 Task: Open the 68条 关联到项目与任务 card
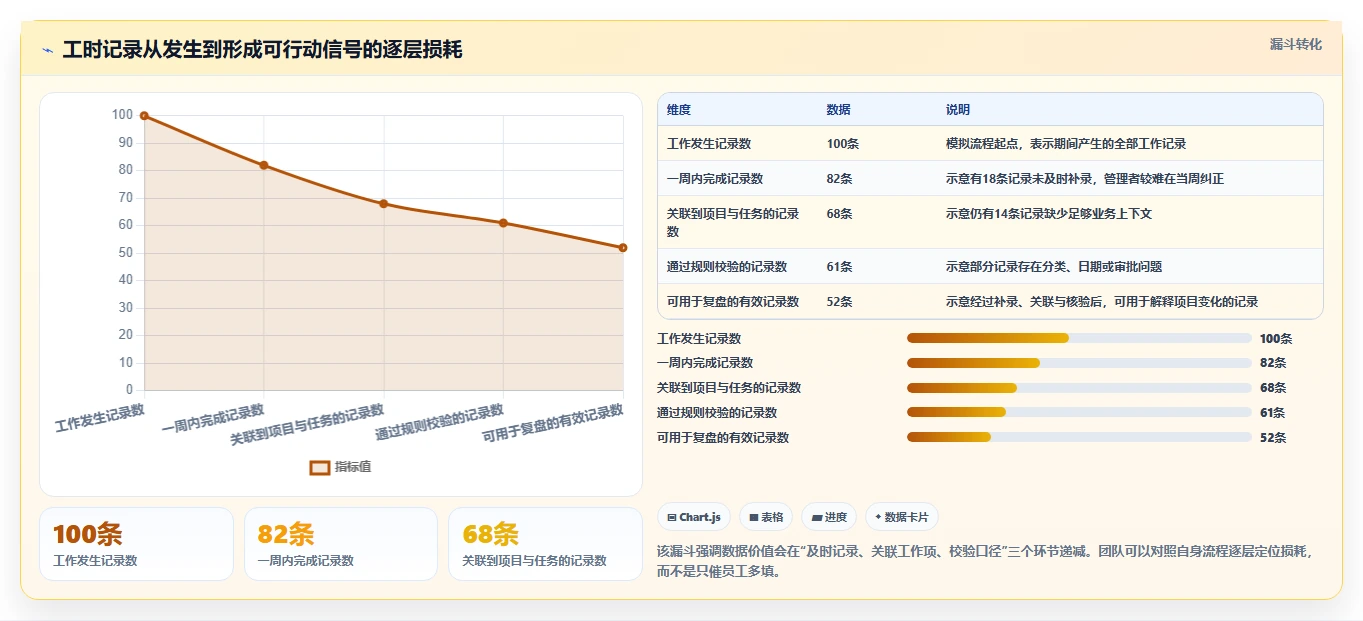click(x=545, y=544)
